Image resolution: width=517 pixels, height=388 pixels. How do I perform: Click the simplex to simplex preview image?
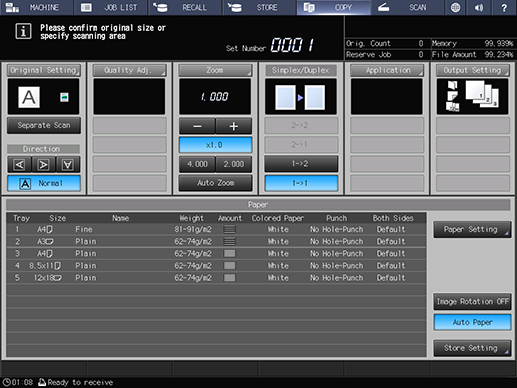point(301,97)
